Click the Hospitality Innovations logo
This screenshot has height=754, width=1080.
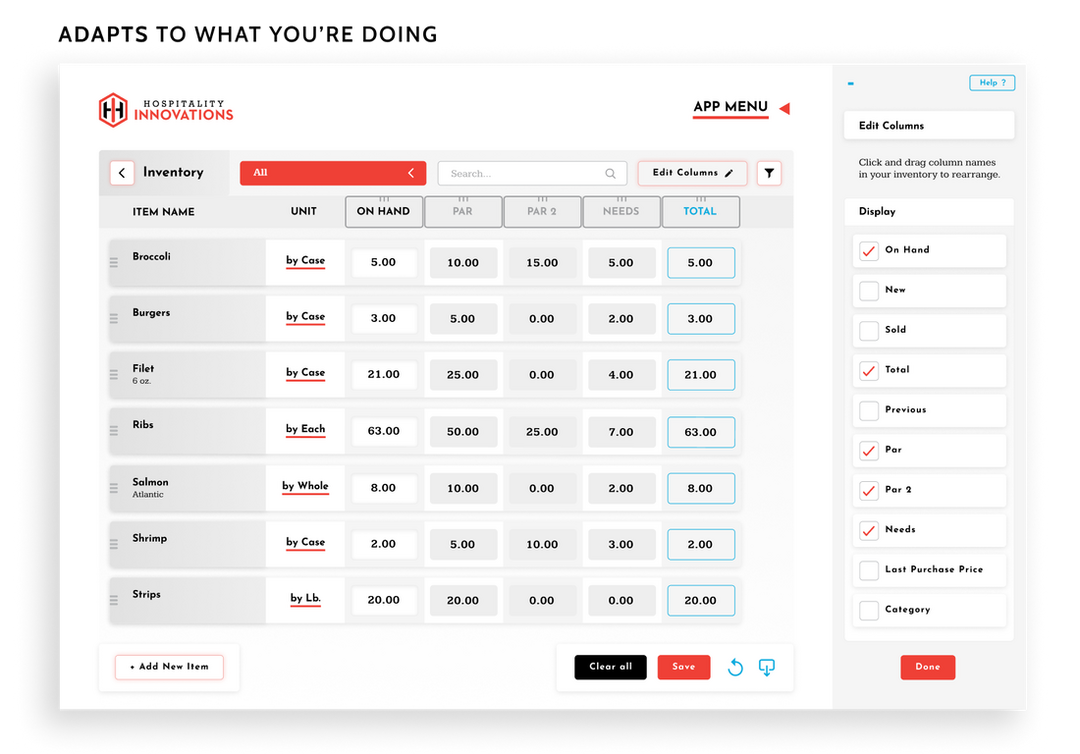[165, 110]
